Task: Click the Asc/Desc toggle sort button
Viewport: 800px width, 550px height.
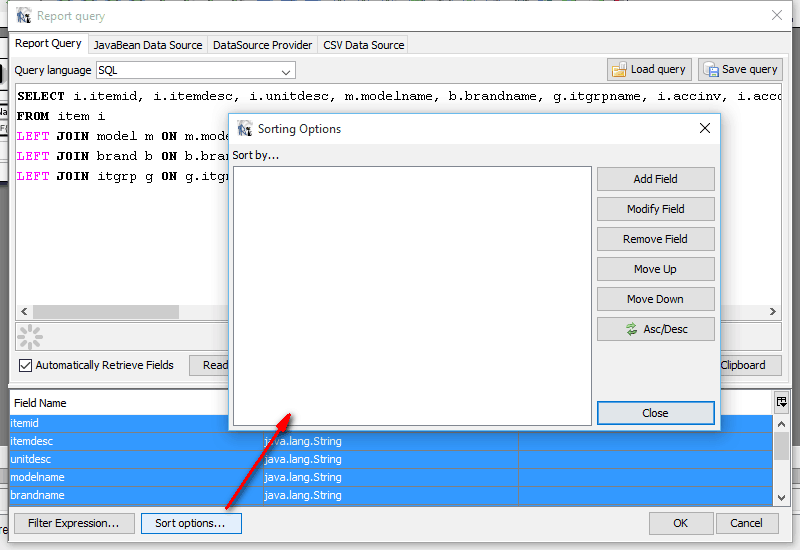Action: 655,329
